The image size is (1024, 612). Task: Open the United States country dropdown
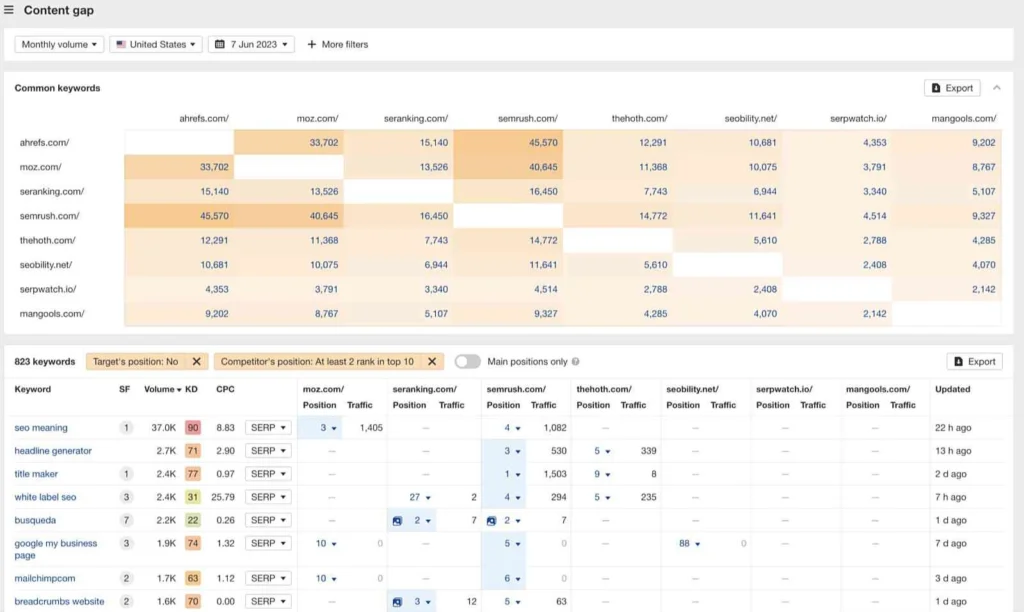coord(155,44)
